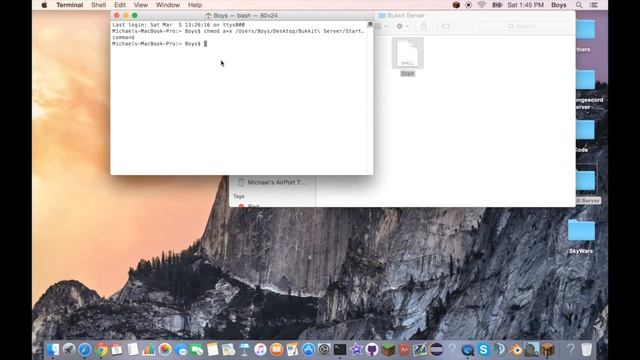Open Keynote from the Dock

pyautogui.click(x=244, y=350)
